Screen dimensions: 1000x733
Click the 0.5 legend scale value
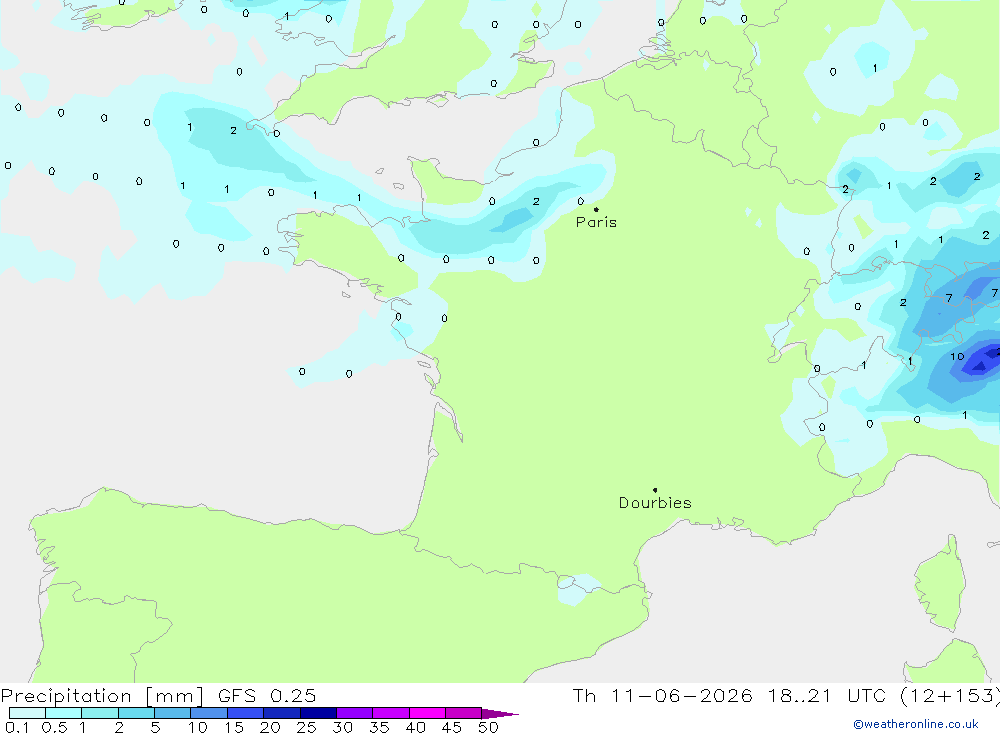[x=54, y=727]
